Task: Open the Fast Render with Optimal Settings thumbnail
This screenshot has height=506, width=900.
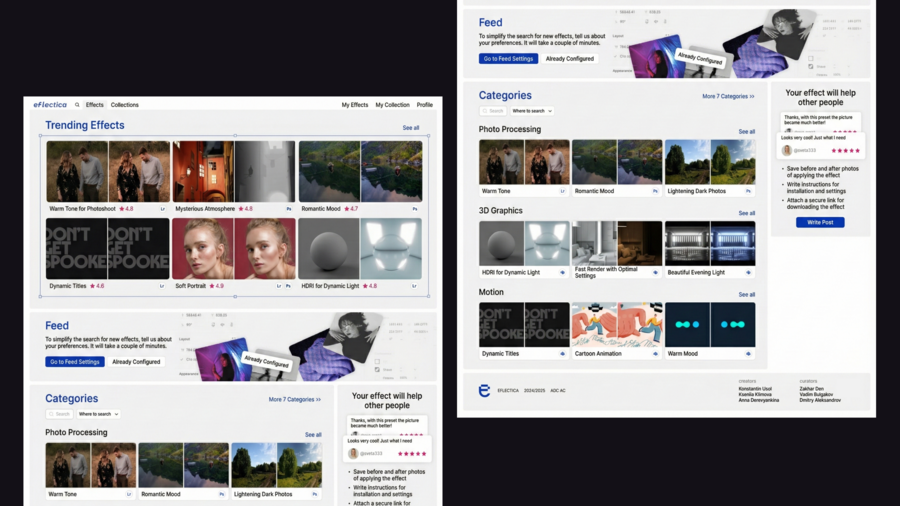Action: point(617,243)
